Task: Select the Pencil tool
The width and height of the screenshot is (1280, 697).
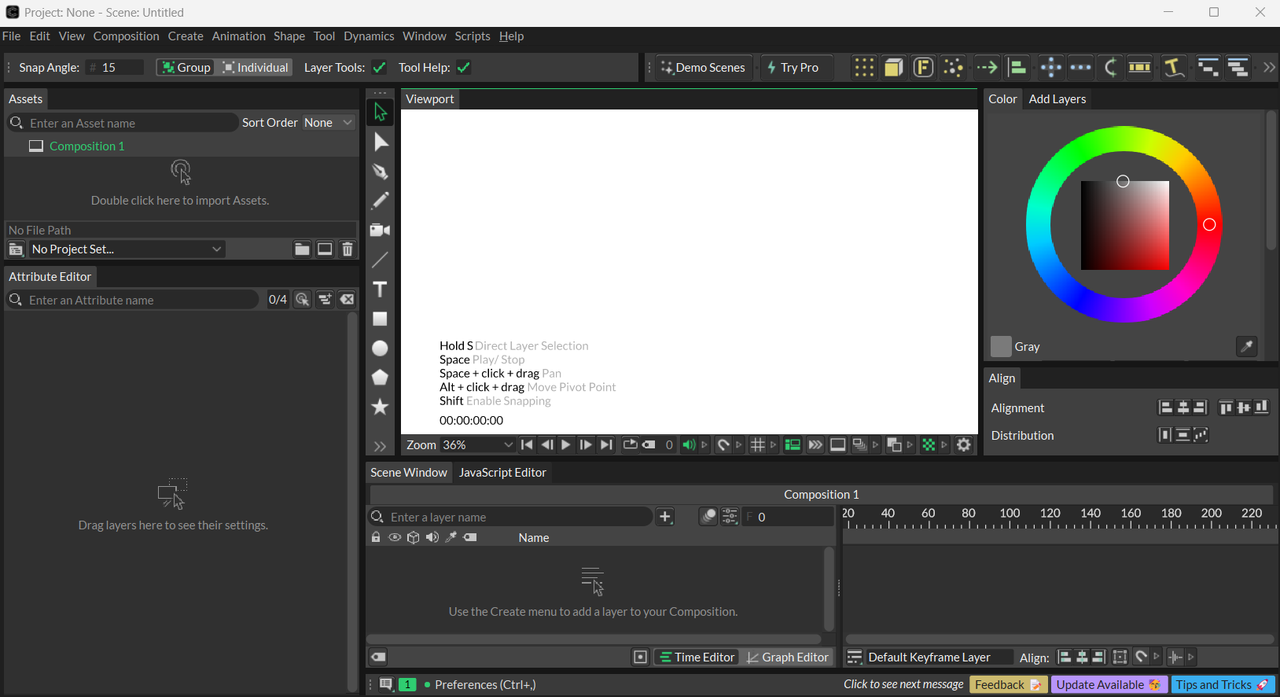Action: (x=380, y=201)
